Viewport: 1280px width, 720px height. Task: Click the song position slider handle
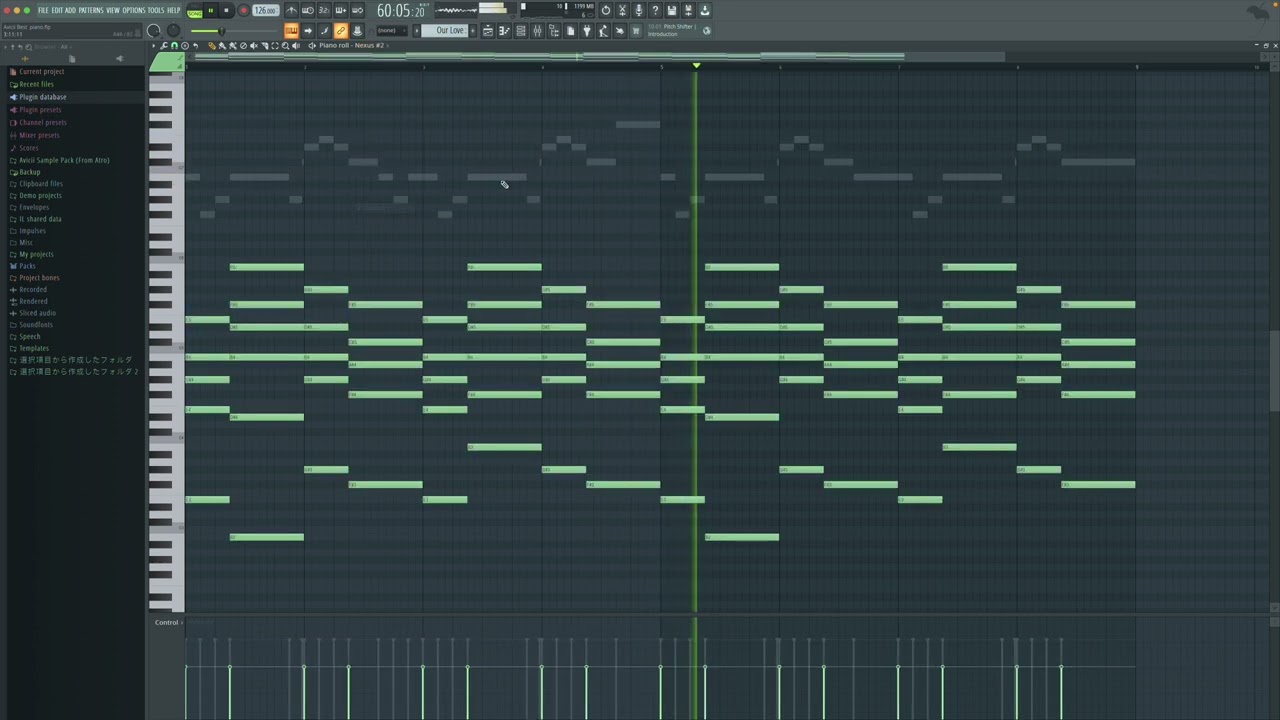point(221,31)
